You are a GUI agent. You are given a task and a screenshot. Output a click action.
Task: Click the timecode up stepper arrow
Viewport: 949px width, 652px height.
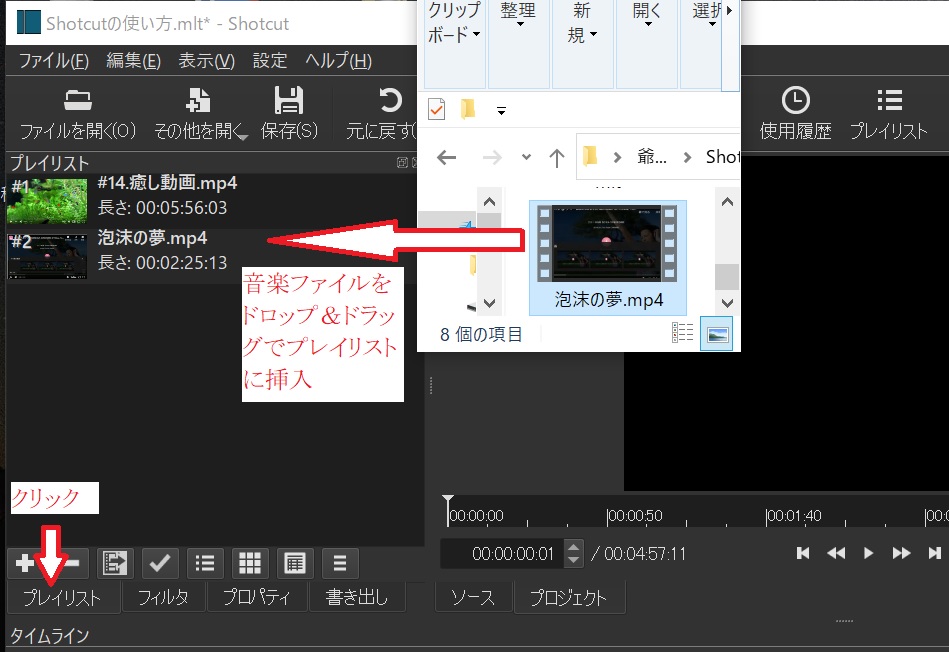click(x=572, y=548)
